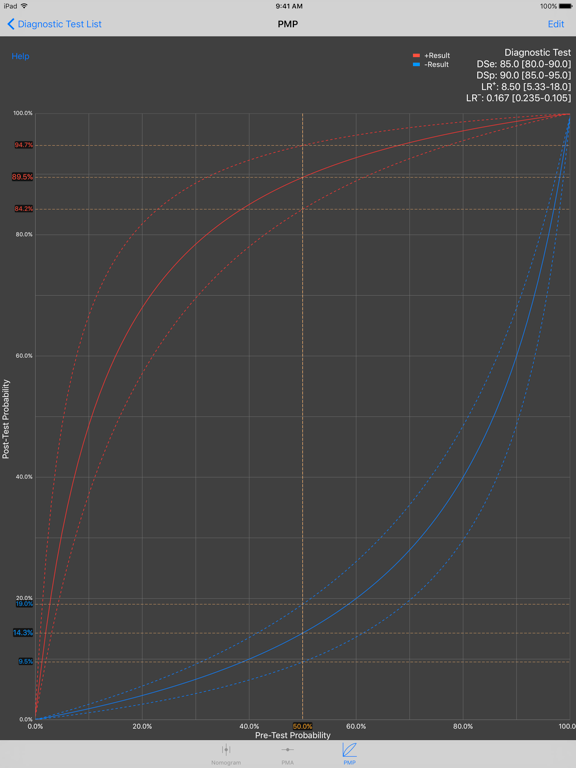Click the Post-Test Probability axis title

coord(6,419)
